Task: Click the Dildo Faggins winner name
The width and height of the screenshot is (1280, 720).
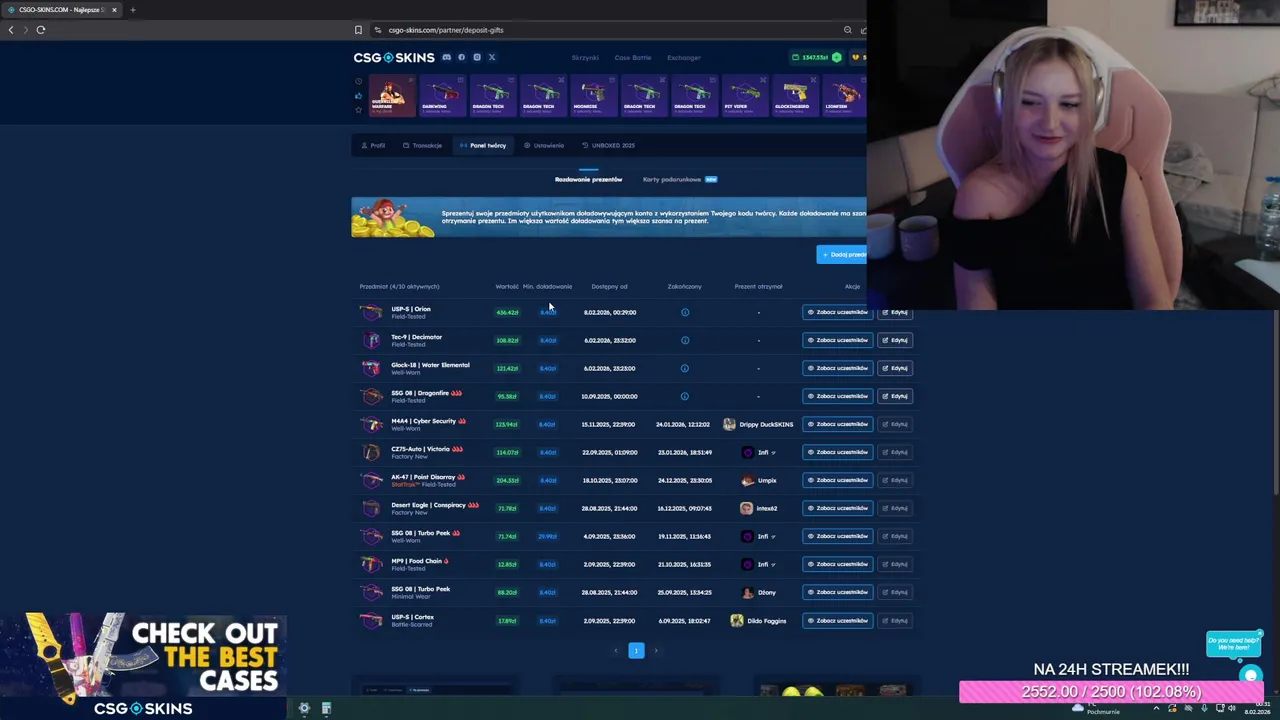Action: [767, 620]
